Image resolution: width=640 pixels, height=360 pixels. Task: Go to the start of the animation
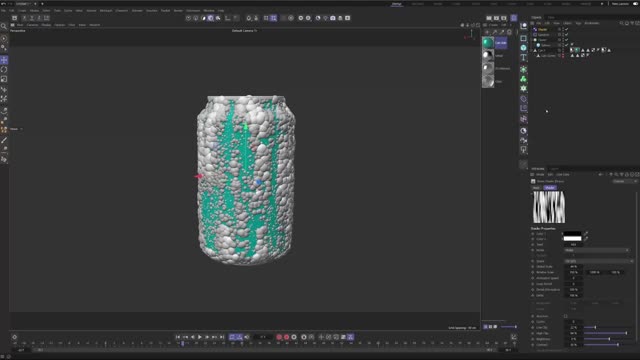pos(178,337)
